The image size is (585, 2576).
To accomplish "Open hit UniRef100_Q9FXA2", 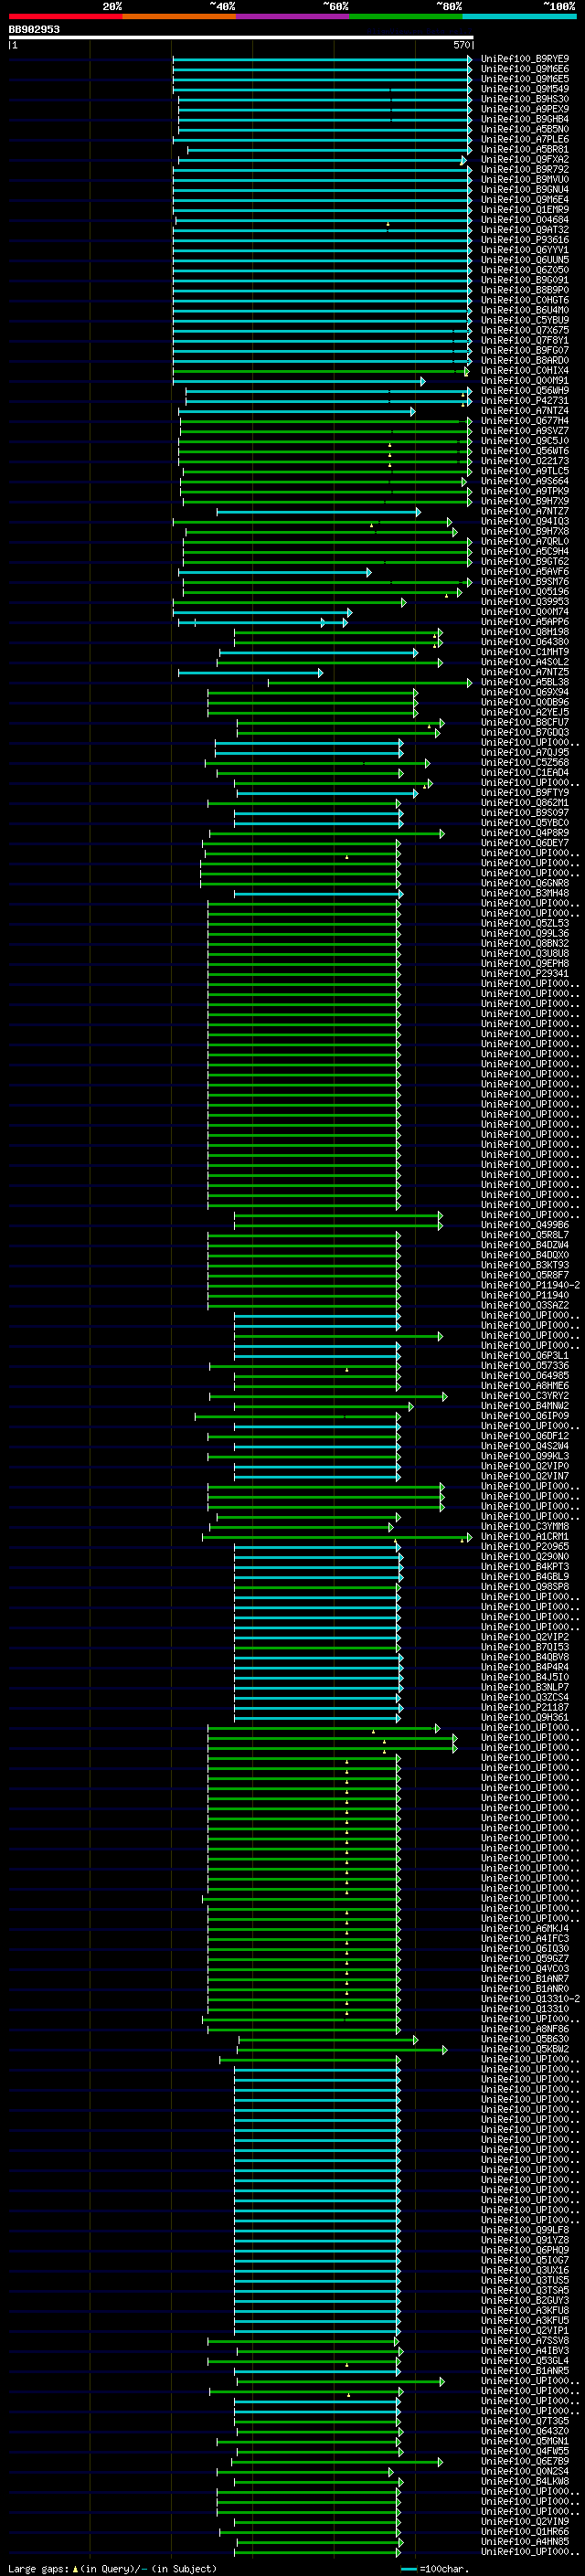I will pos(524,159).
